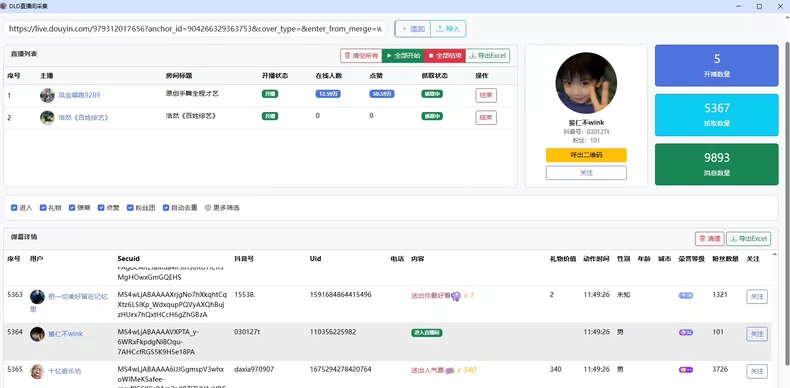
Task: Click 清理 in the danmaku details panel
Action: click(709, 239)
